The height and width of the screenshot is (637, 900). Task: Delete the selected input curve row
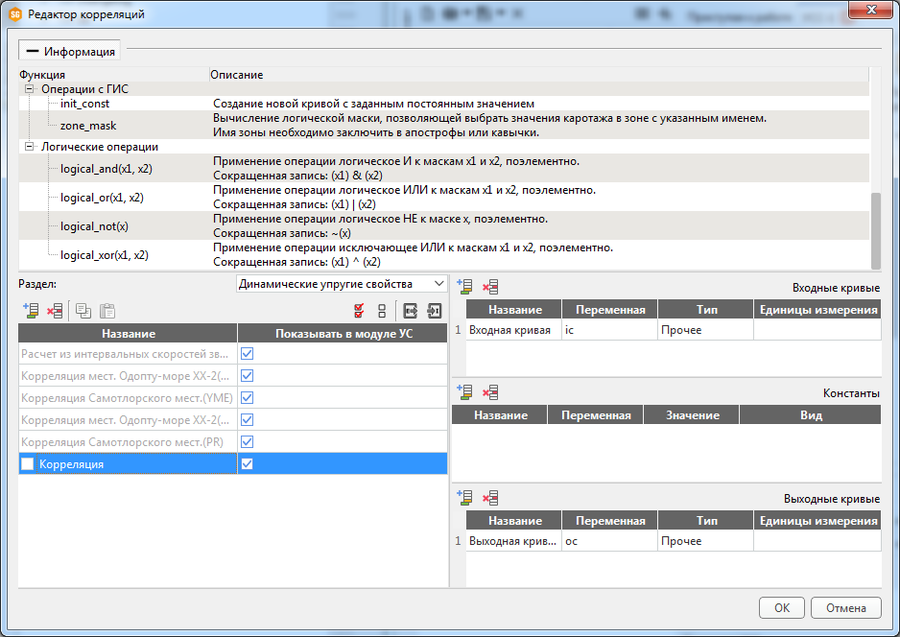click(490, 287)
